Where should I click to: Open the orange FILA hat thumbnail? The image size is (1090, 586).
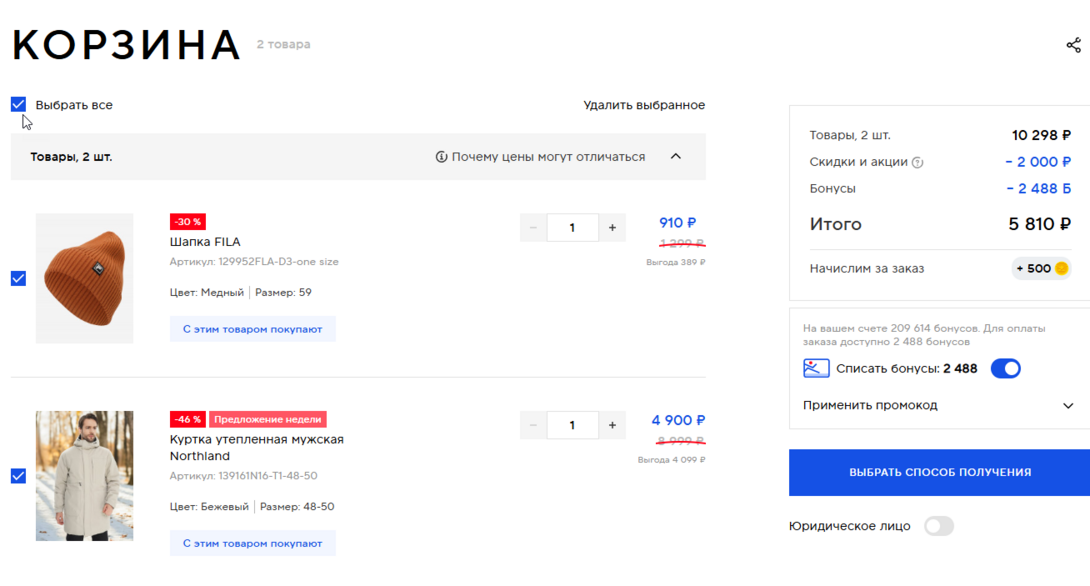(x=84, y=278)
